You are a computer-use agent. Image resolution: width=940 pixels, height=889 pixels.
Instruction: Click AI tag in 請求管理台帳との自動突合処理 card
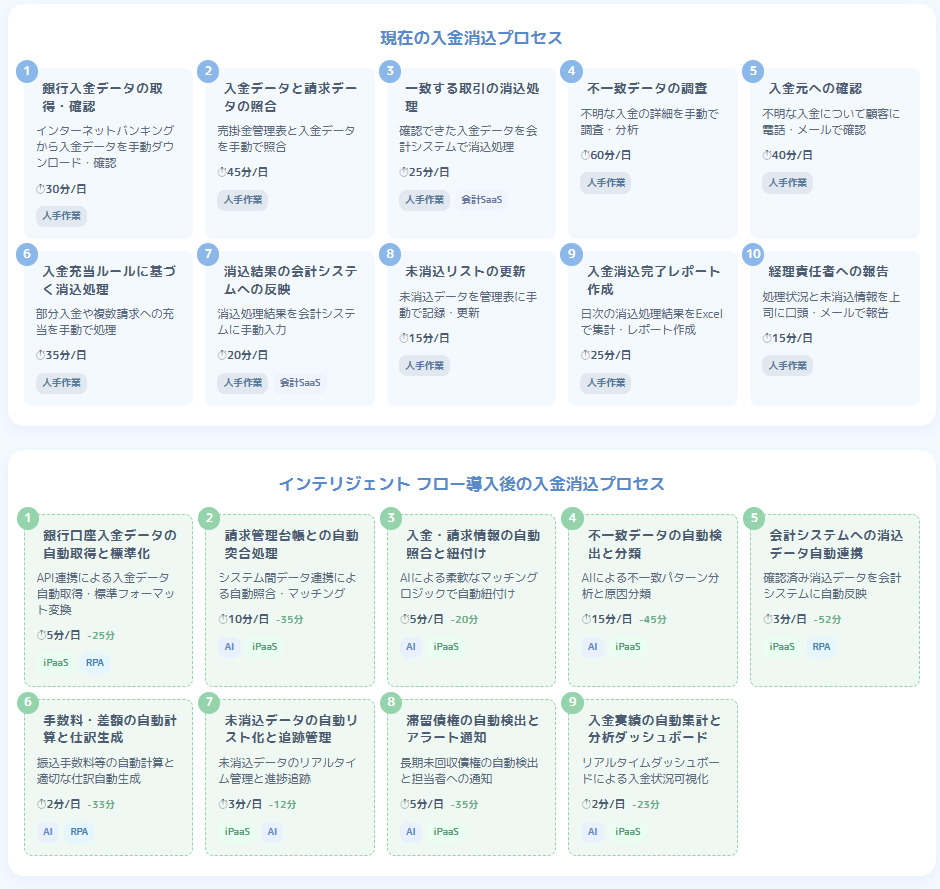click(x=229, y=646)
